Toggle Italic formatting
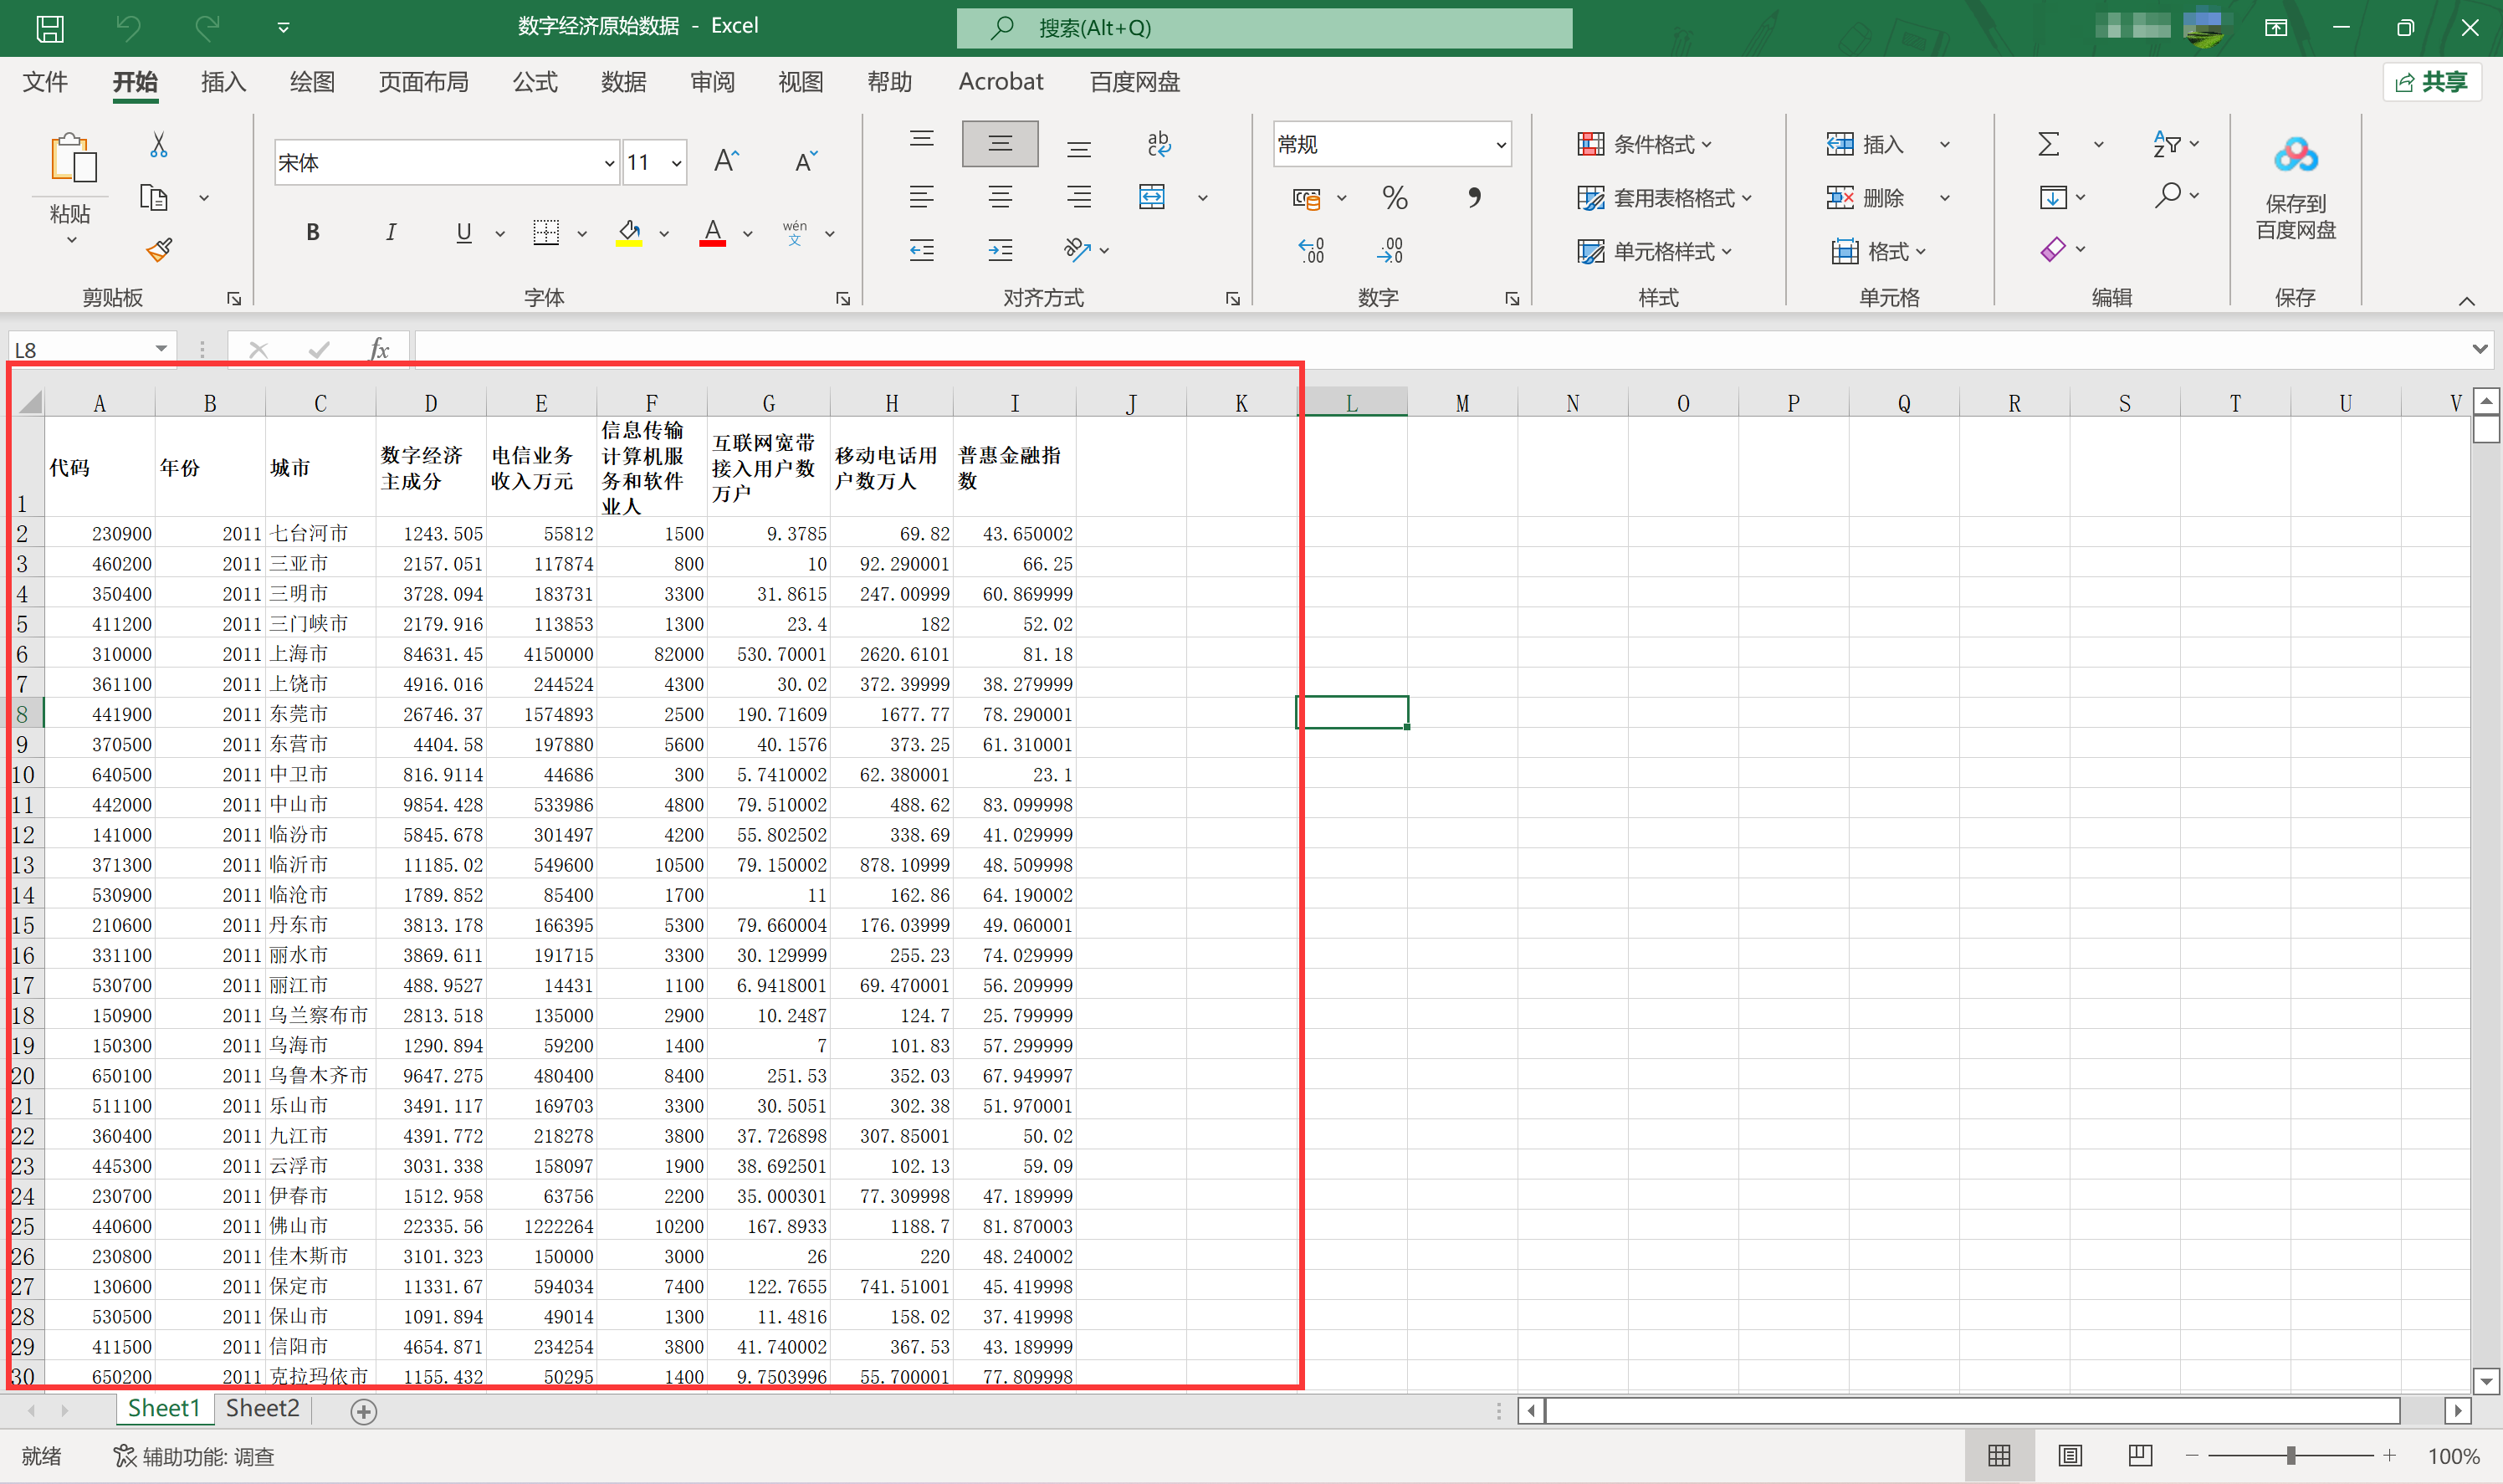The height and width of the screenshot is (1484, 2503). tap(390, 233)
